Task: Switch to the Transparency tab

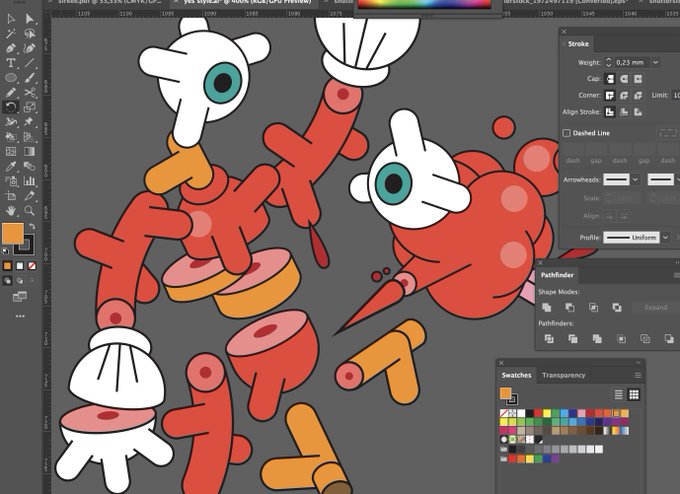Action: (563, 375)
